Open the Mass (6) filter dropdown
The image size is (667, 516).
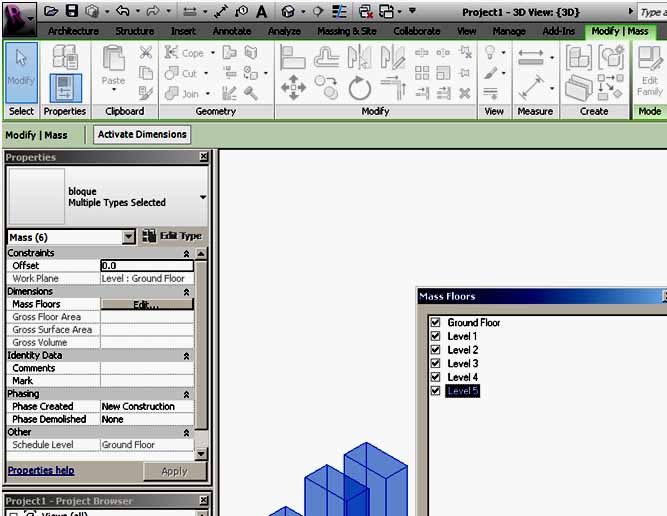pyautogui.click(x=128, y=238)
